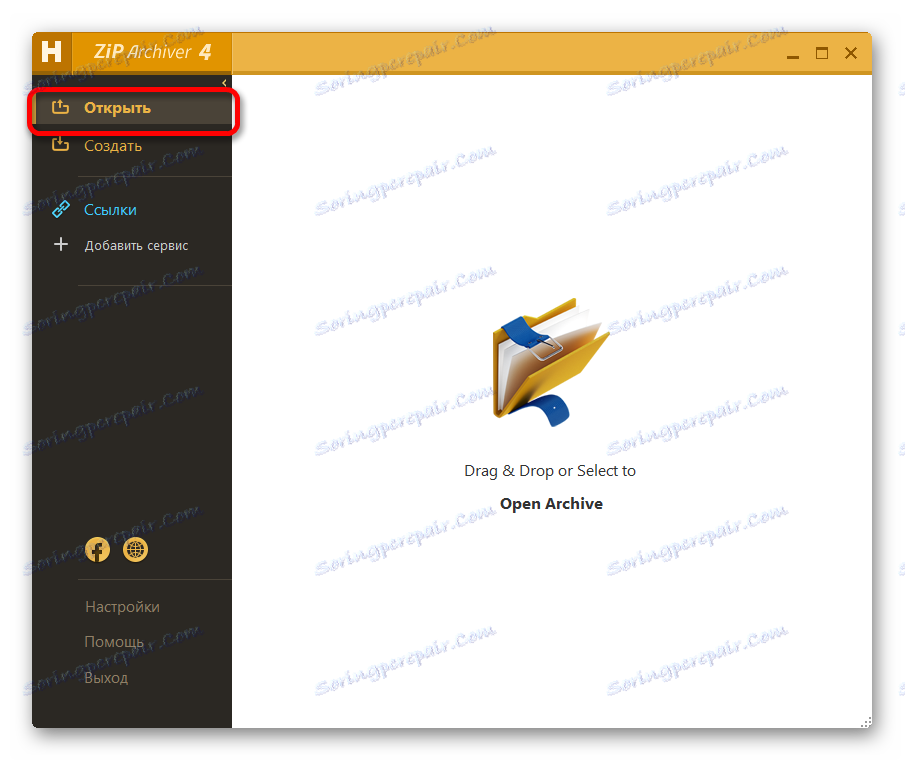This screenshot has height=761, width=905.
Task: Collapse the sidebar with the small chevron
Action: [x=224, y=83]
